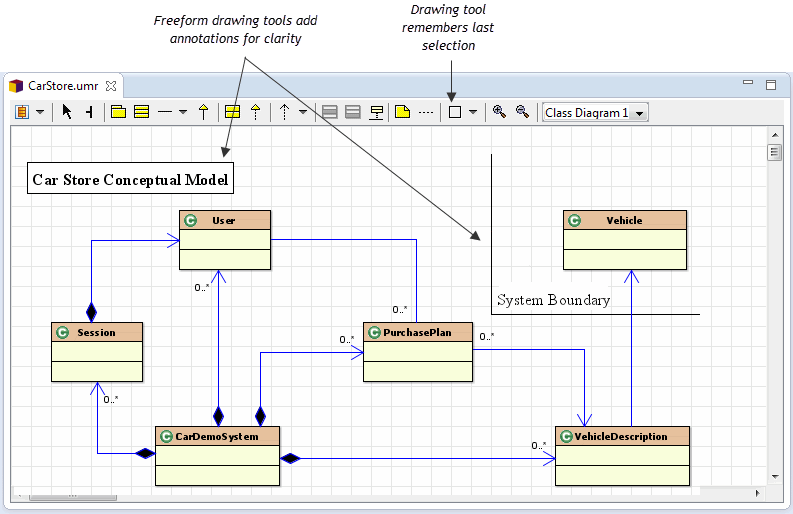The image size is (793, 514).
Task: Click the yellow note tool icon
Action: coord(402,112)
